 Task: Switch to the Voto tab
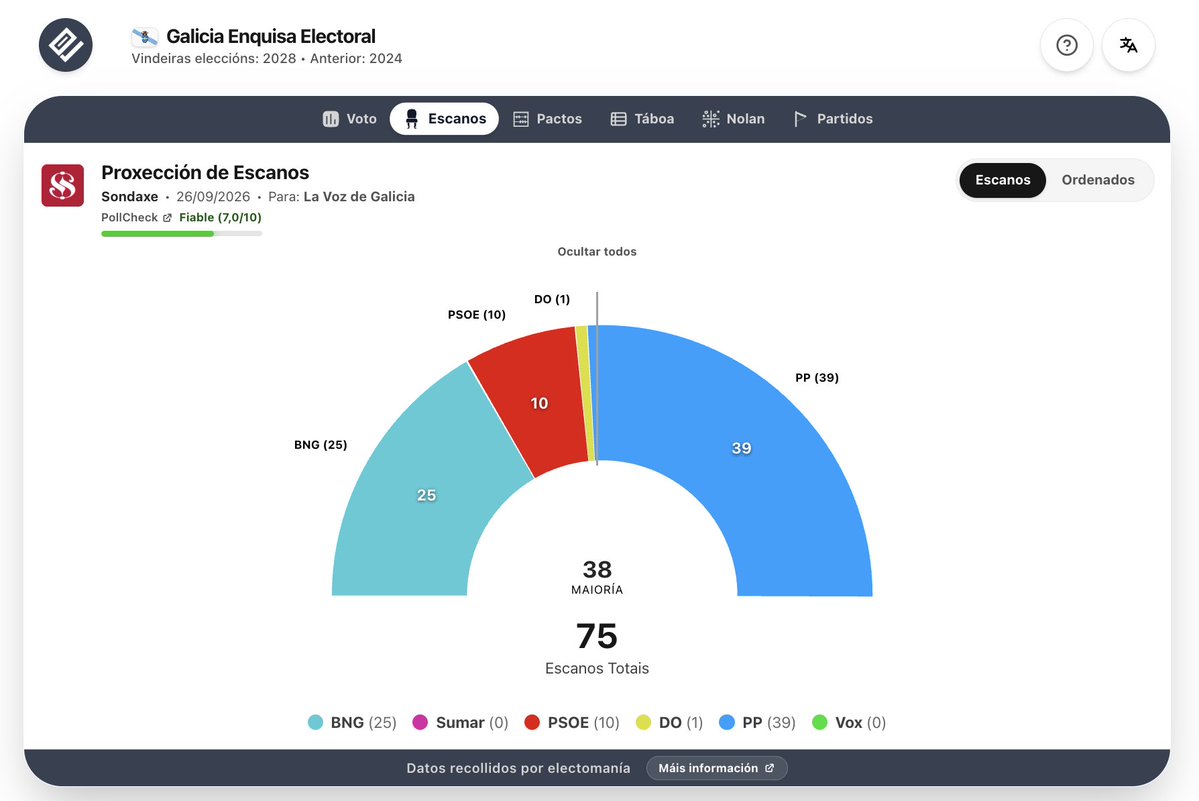[349, 118]
